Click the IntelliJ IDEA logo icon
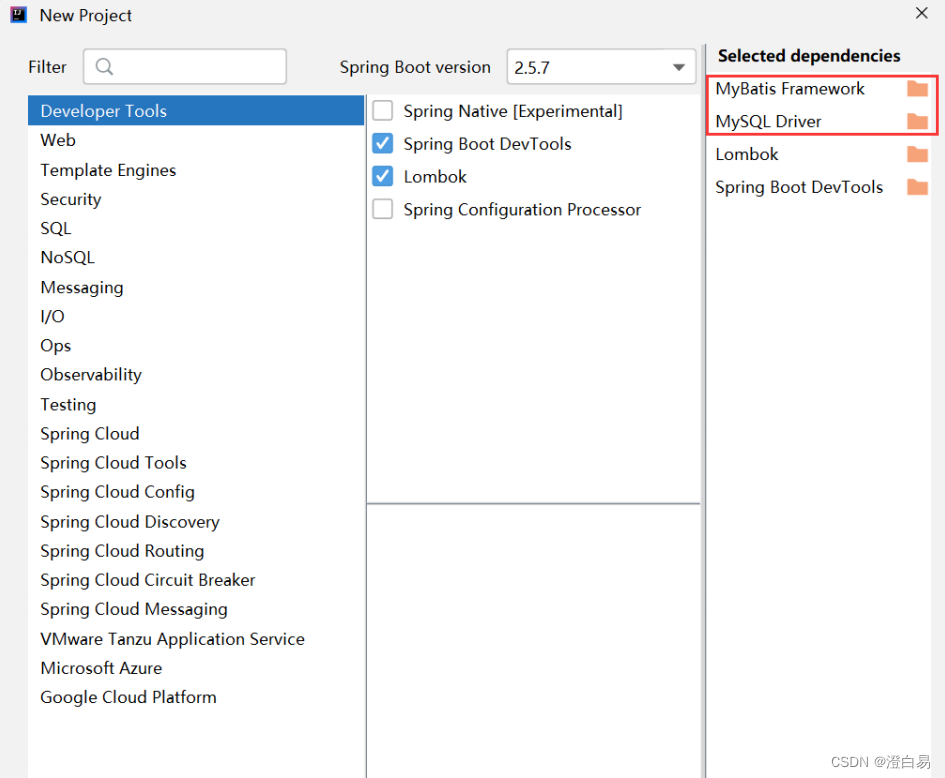This screenshot has height=778, width=945. [18, 15]
